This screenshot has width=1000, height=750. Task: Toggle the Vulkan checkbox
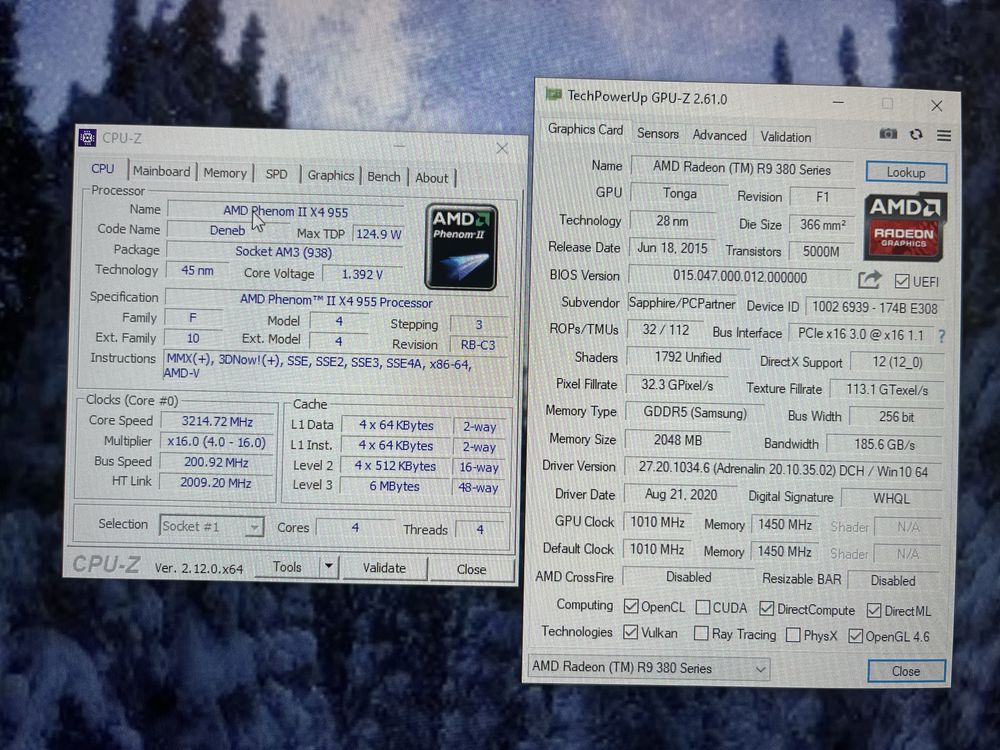(x=630, y=632)
